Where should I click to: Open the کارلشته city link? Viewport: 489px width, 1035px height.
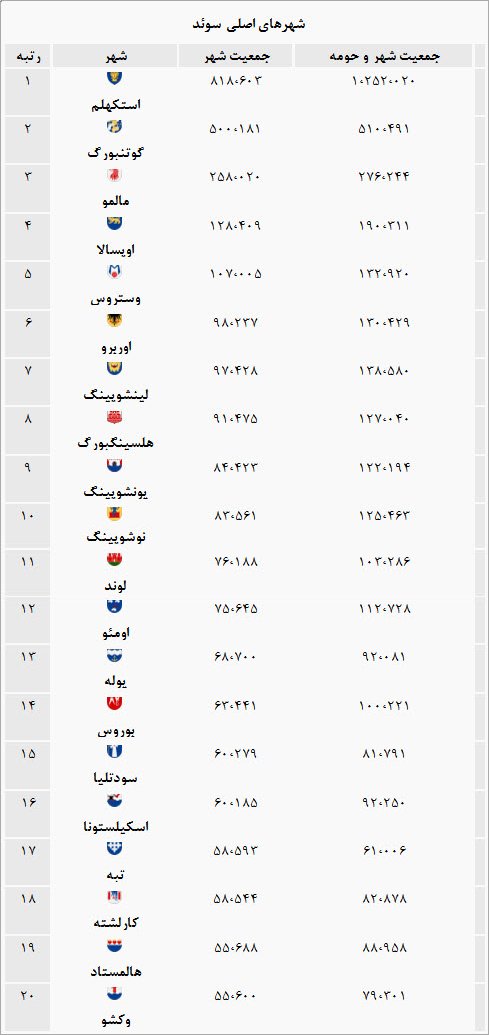point(114,923)
